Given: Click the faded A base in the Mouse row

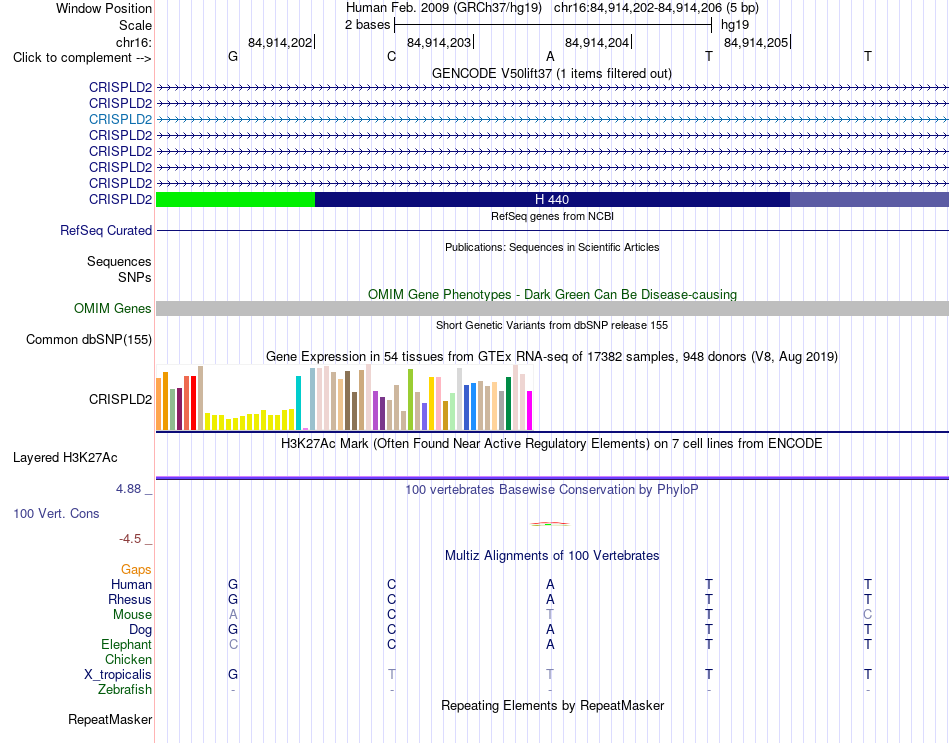Looking at the screenshot, I should (x=233, y=615).
